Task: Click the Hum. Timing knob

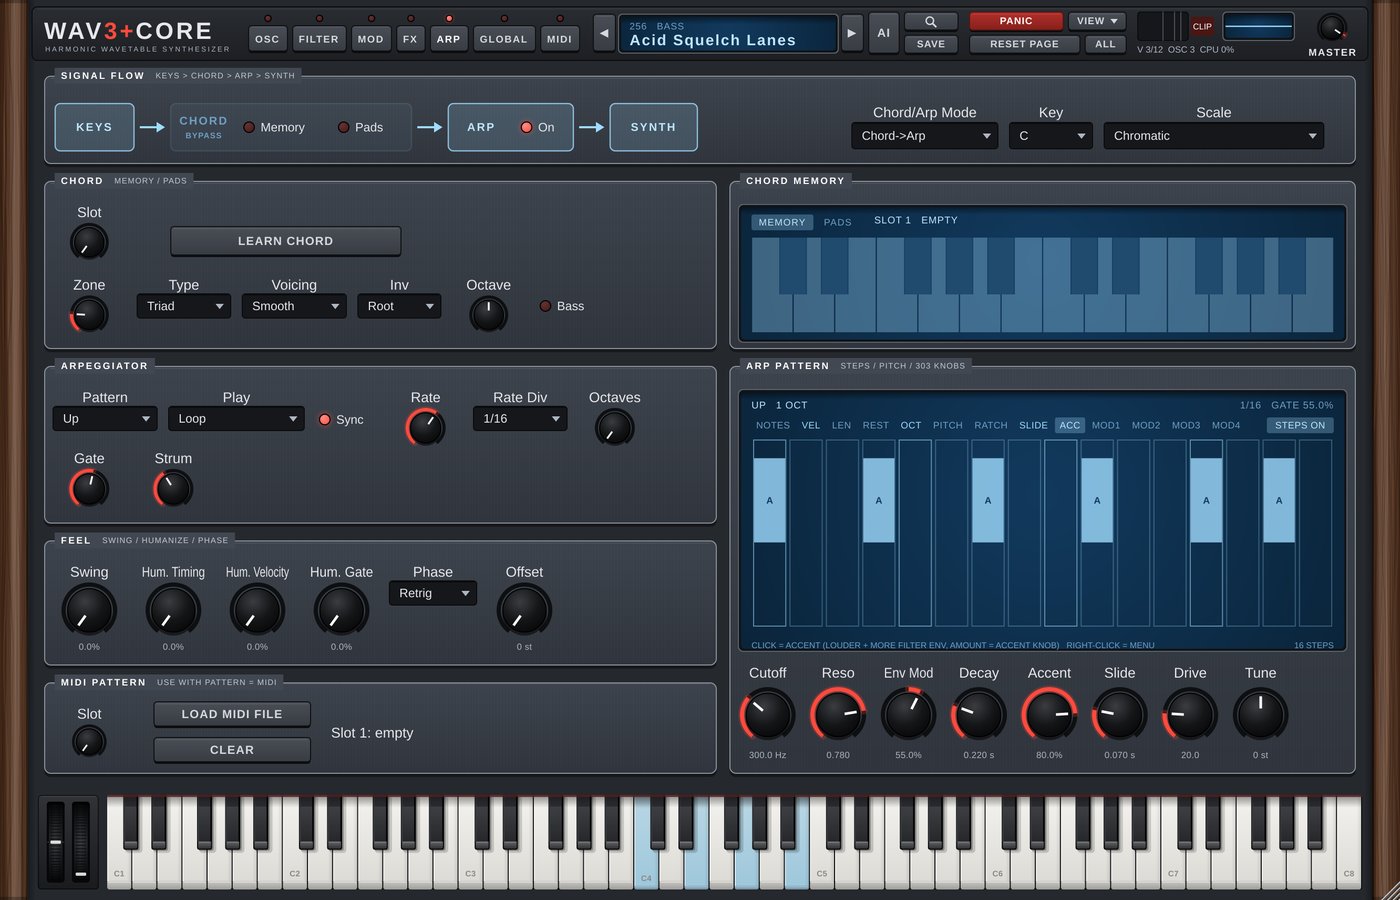Action: click(x=173, y=610)
